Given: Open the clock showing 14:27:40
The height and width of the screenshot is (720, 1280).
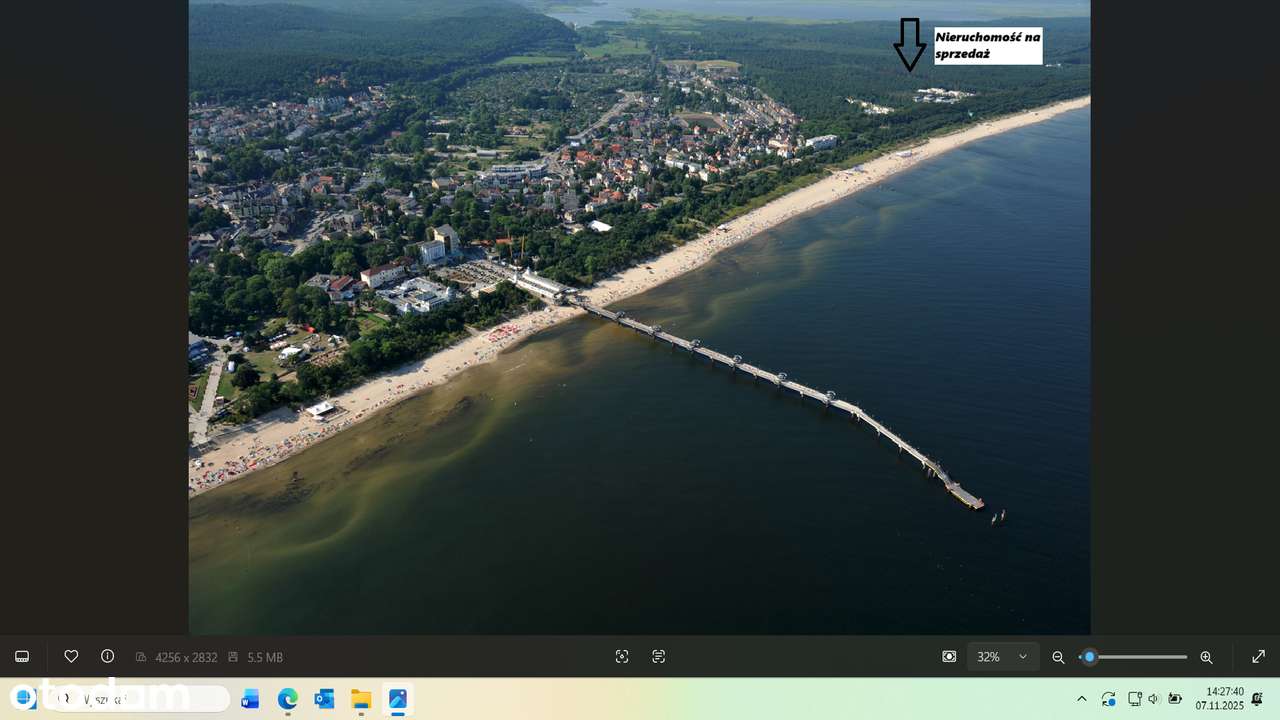Looking at the screenshot, I should (1224, 698).
